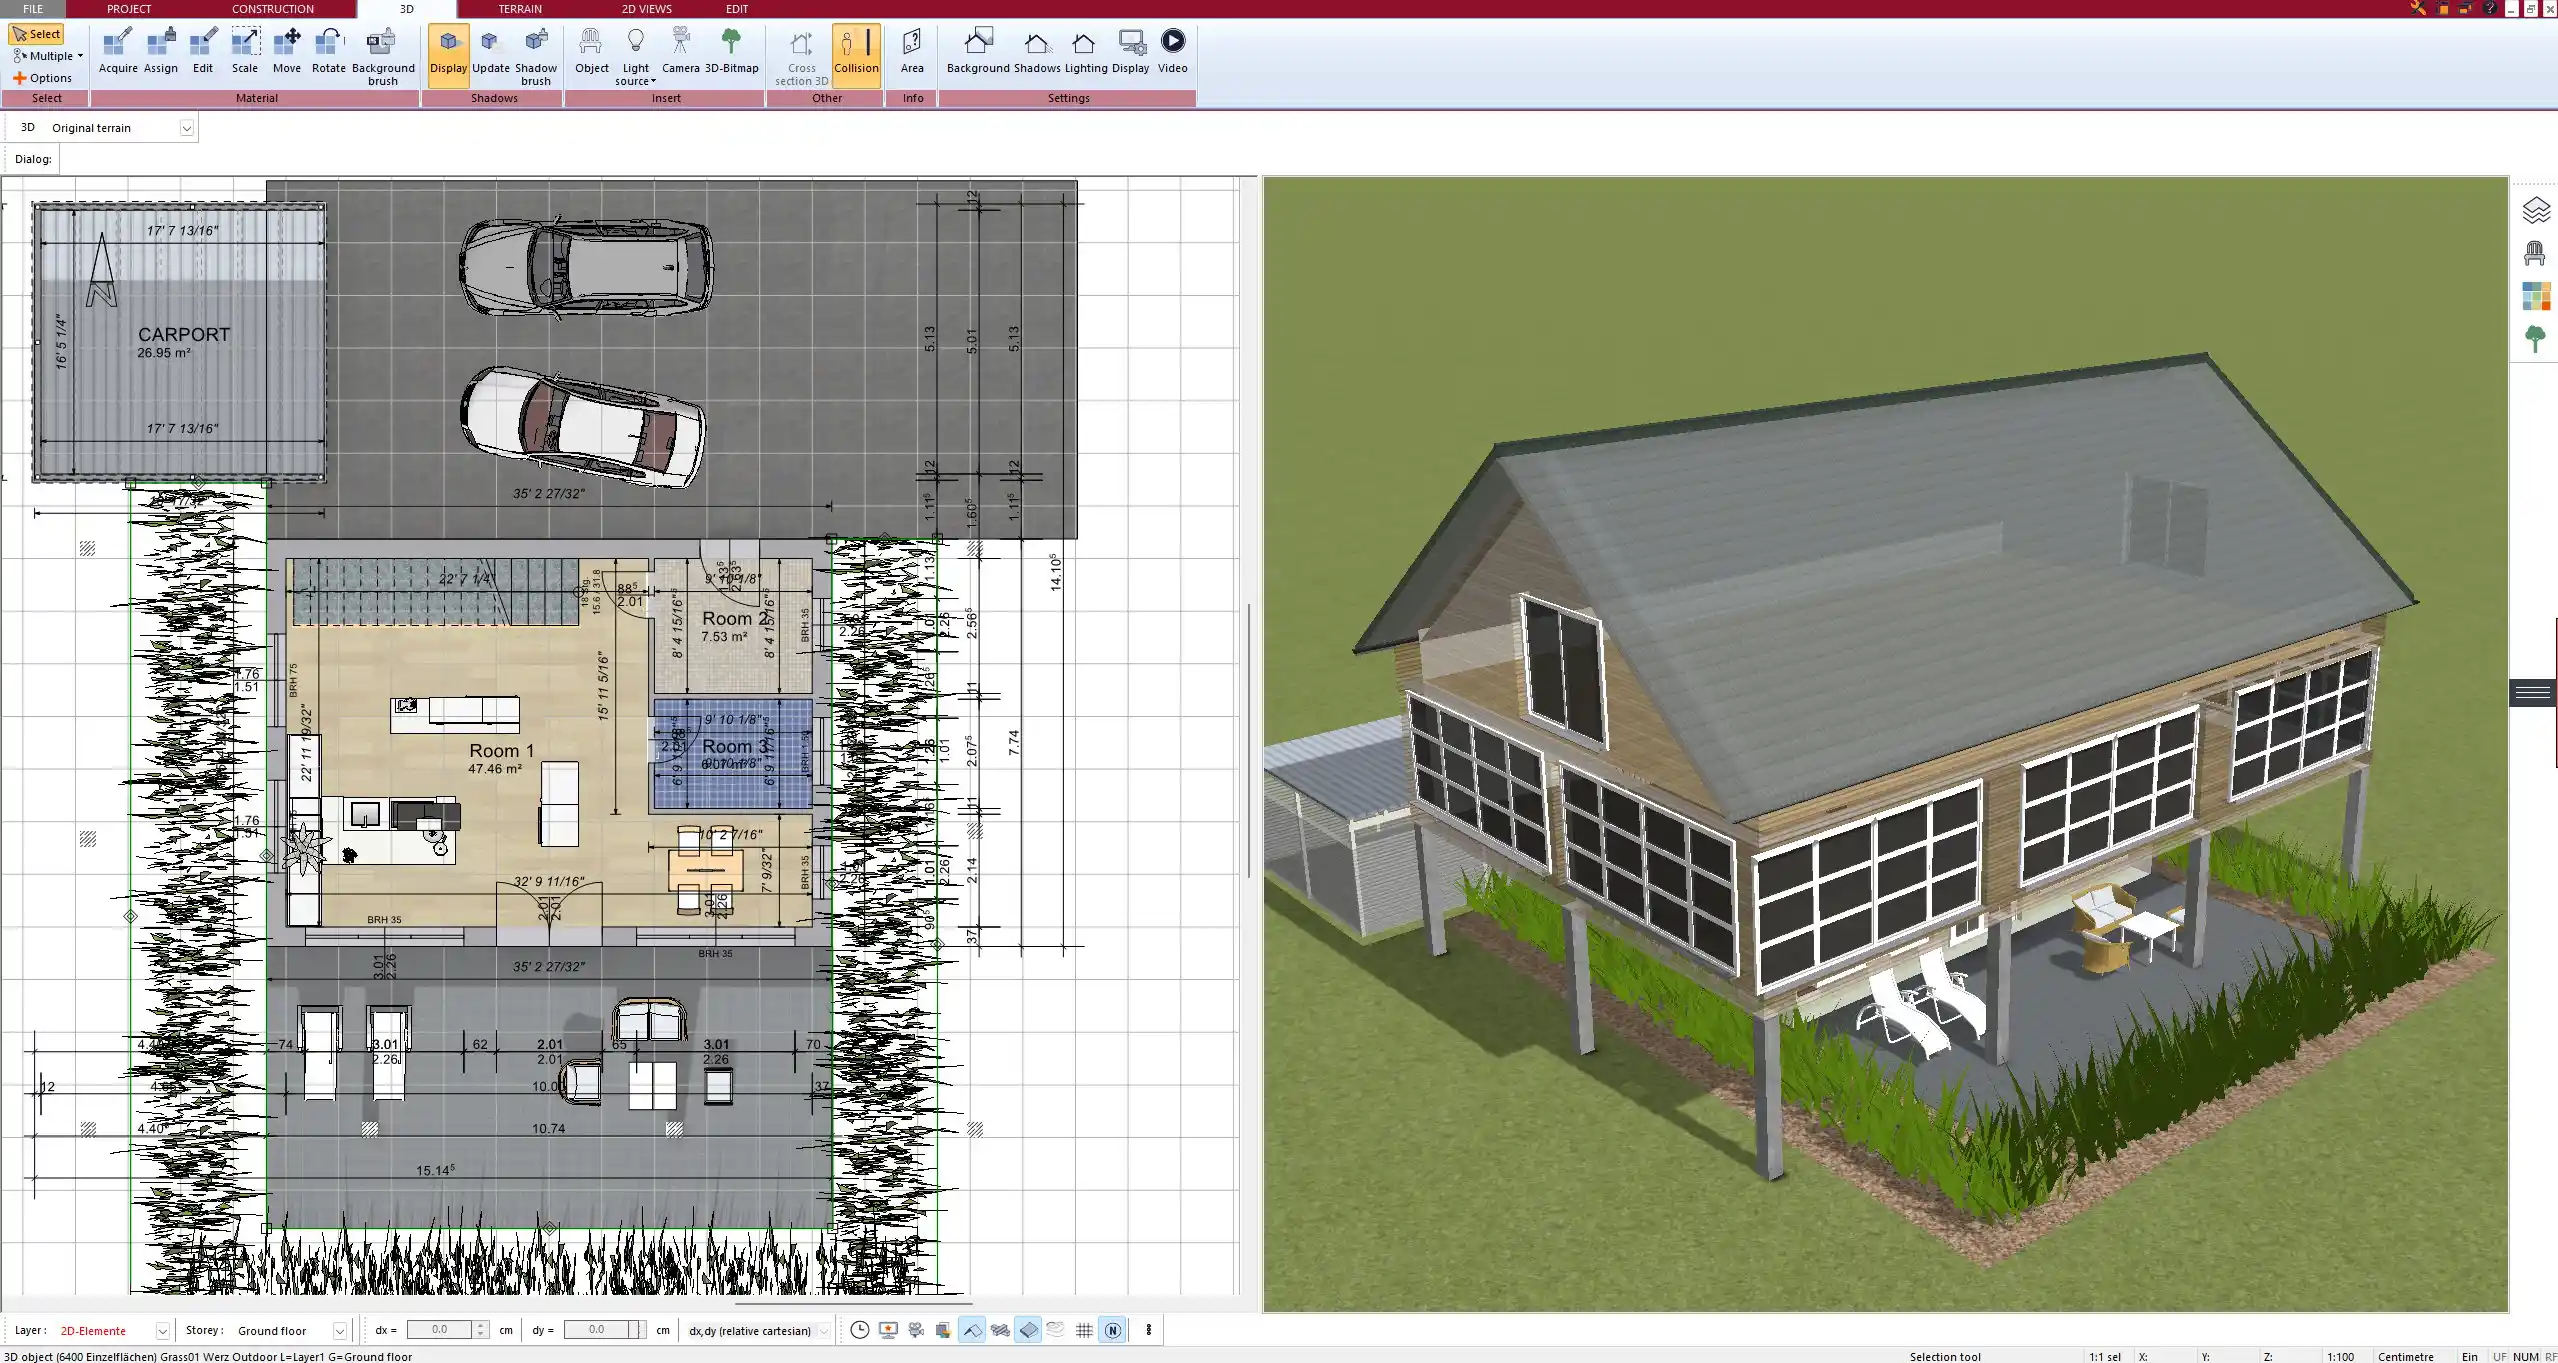Expand the Original terrain dropdown
2558x1363 pixels.
pos(186,128)
